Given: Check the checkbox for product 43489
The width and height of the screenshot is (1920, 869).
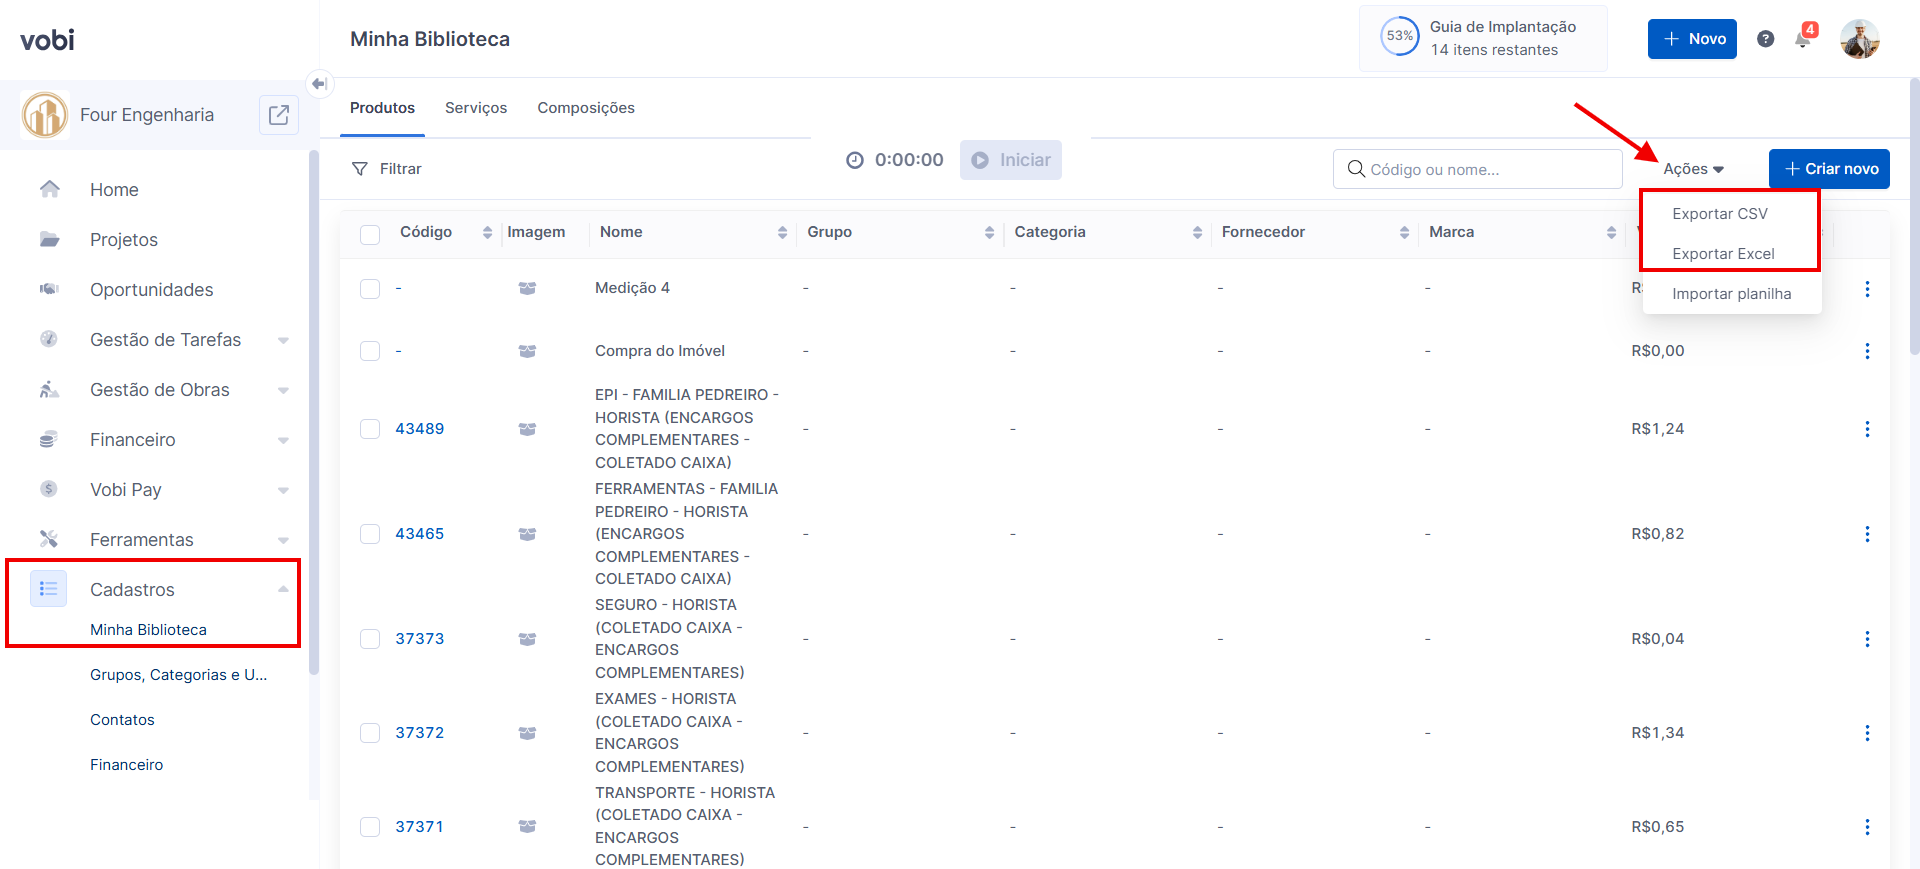Looking at the screenshot, I should click(370, 429).
